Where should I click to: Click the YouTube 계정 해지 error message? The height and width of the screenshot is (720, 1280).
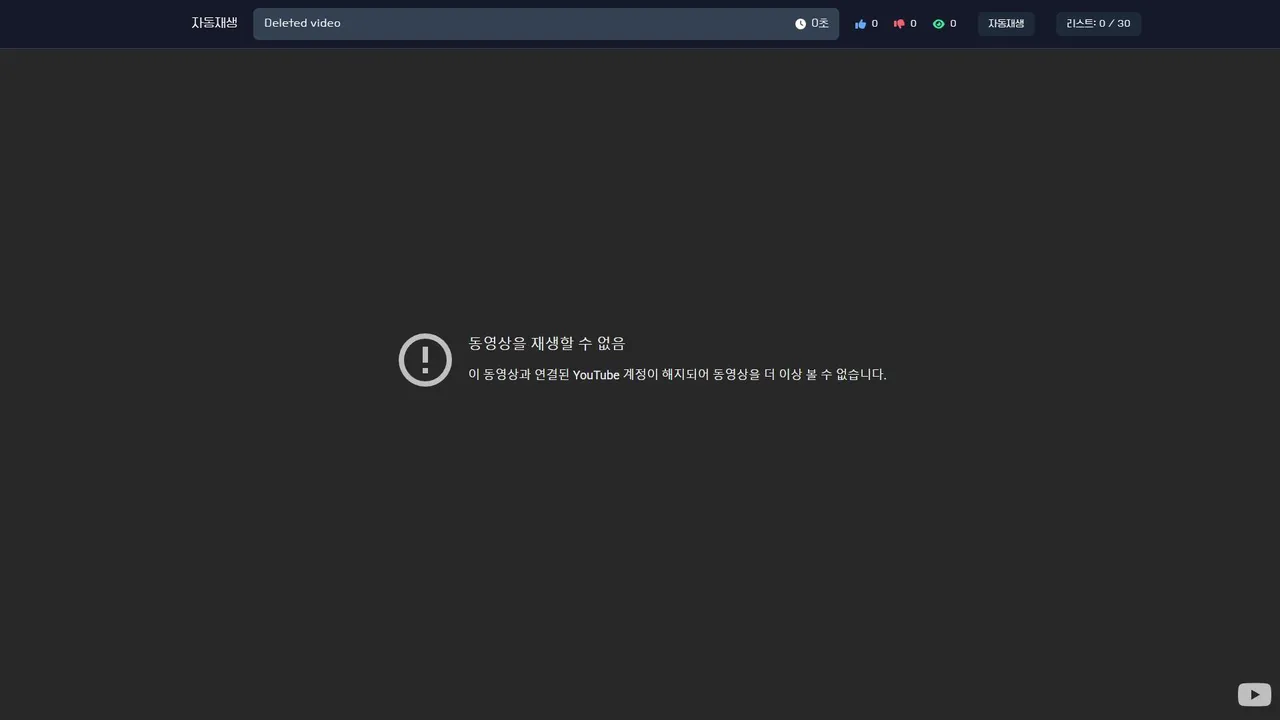tap(677, 375)
